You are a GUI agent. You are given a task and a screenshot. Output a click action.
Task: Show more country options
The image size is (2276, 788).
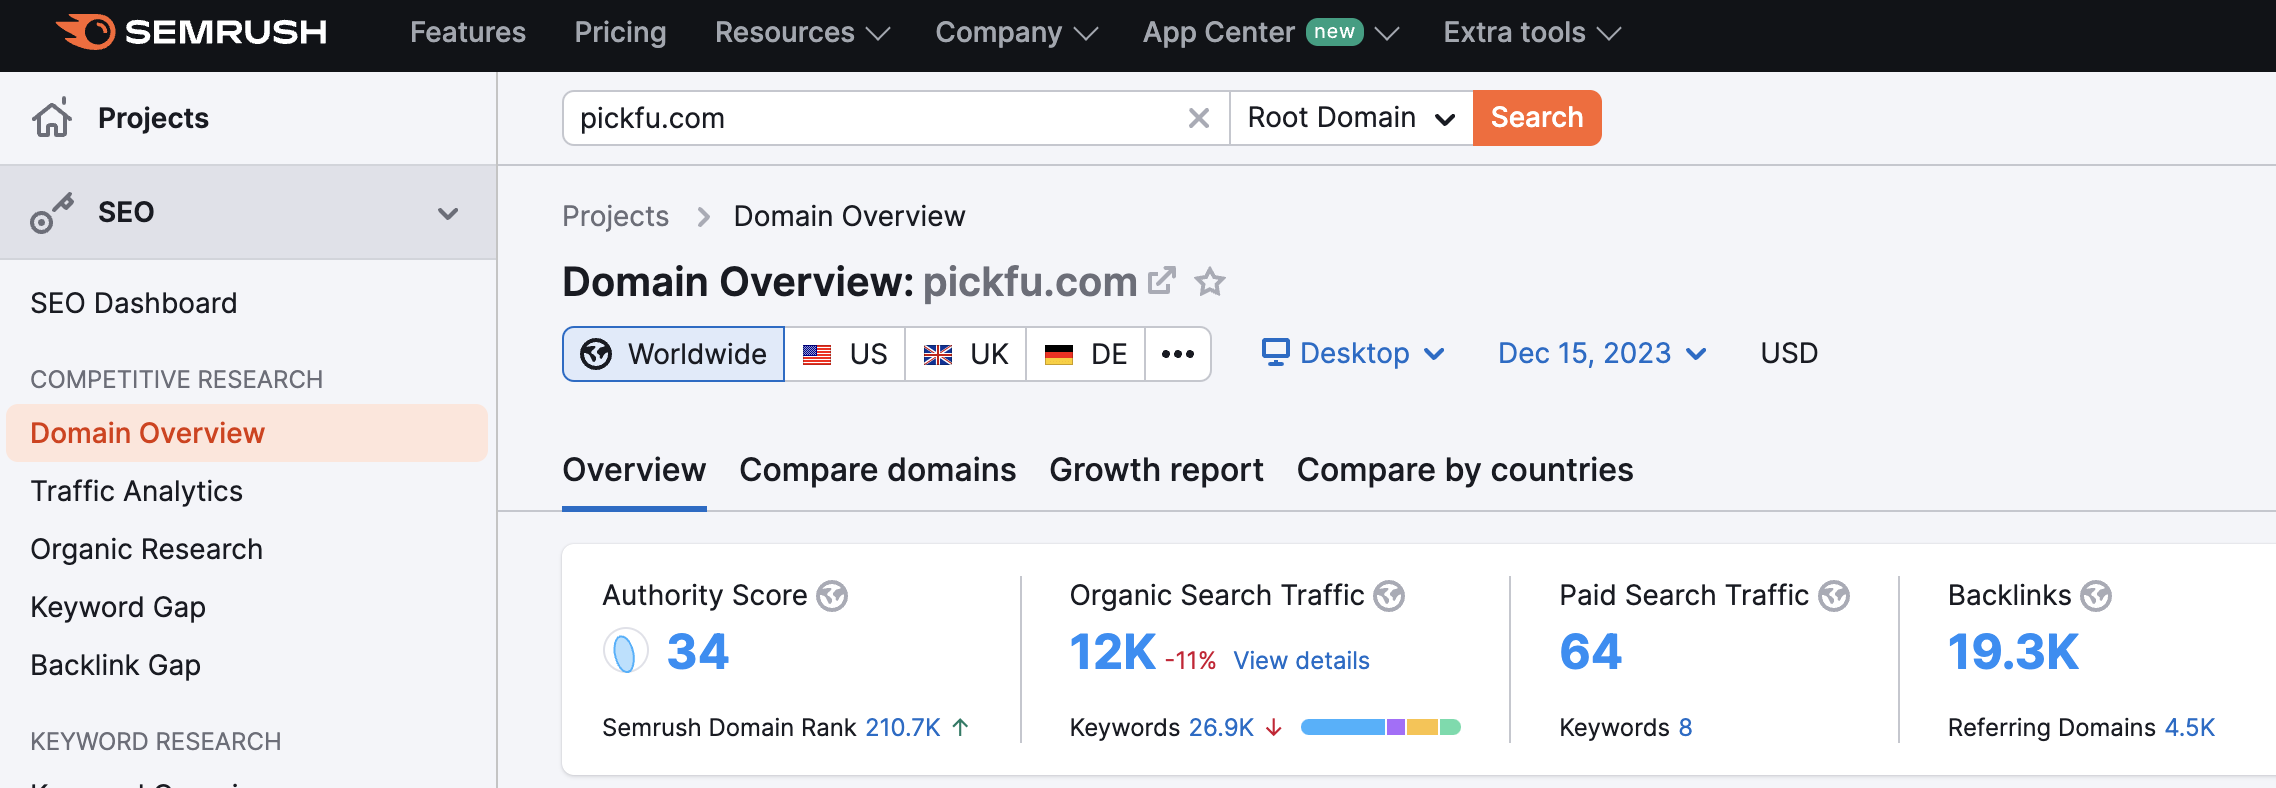[1178, 354]
